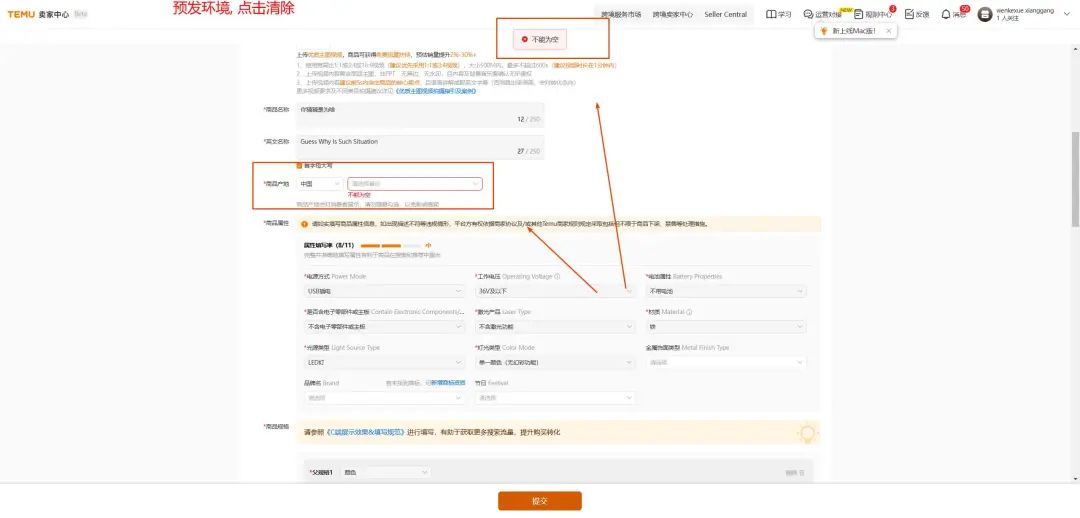This screenshot has height=518, width=1080.
Task: Expand the Power Mode USB dropdown
Action: coord(384,291)
